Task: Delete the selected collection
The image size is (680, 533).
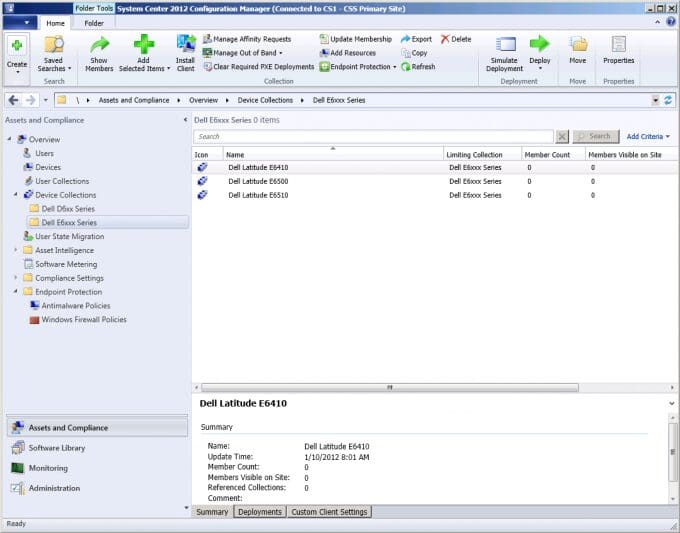Action: click(x=455, y=39)
